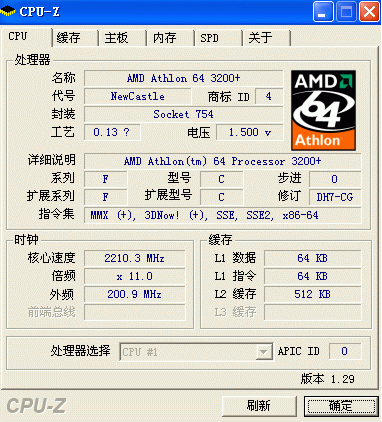Open the 主板 tab
The image size is (382, 422).
click(122, 38)
